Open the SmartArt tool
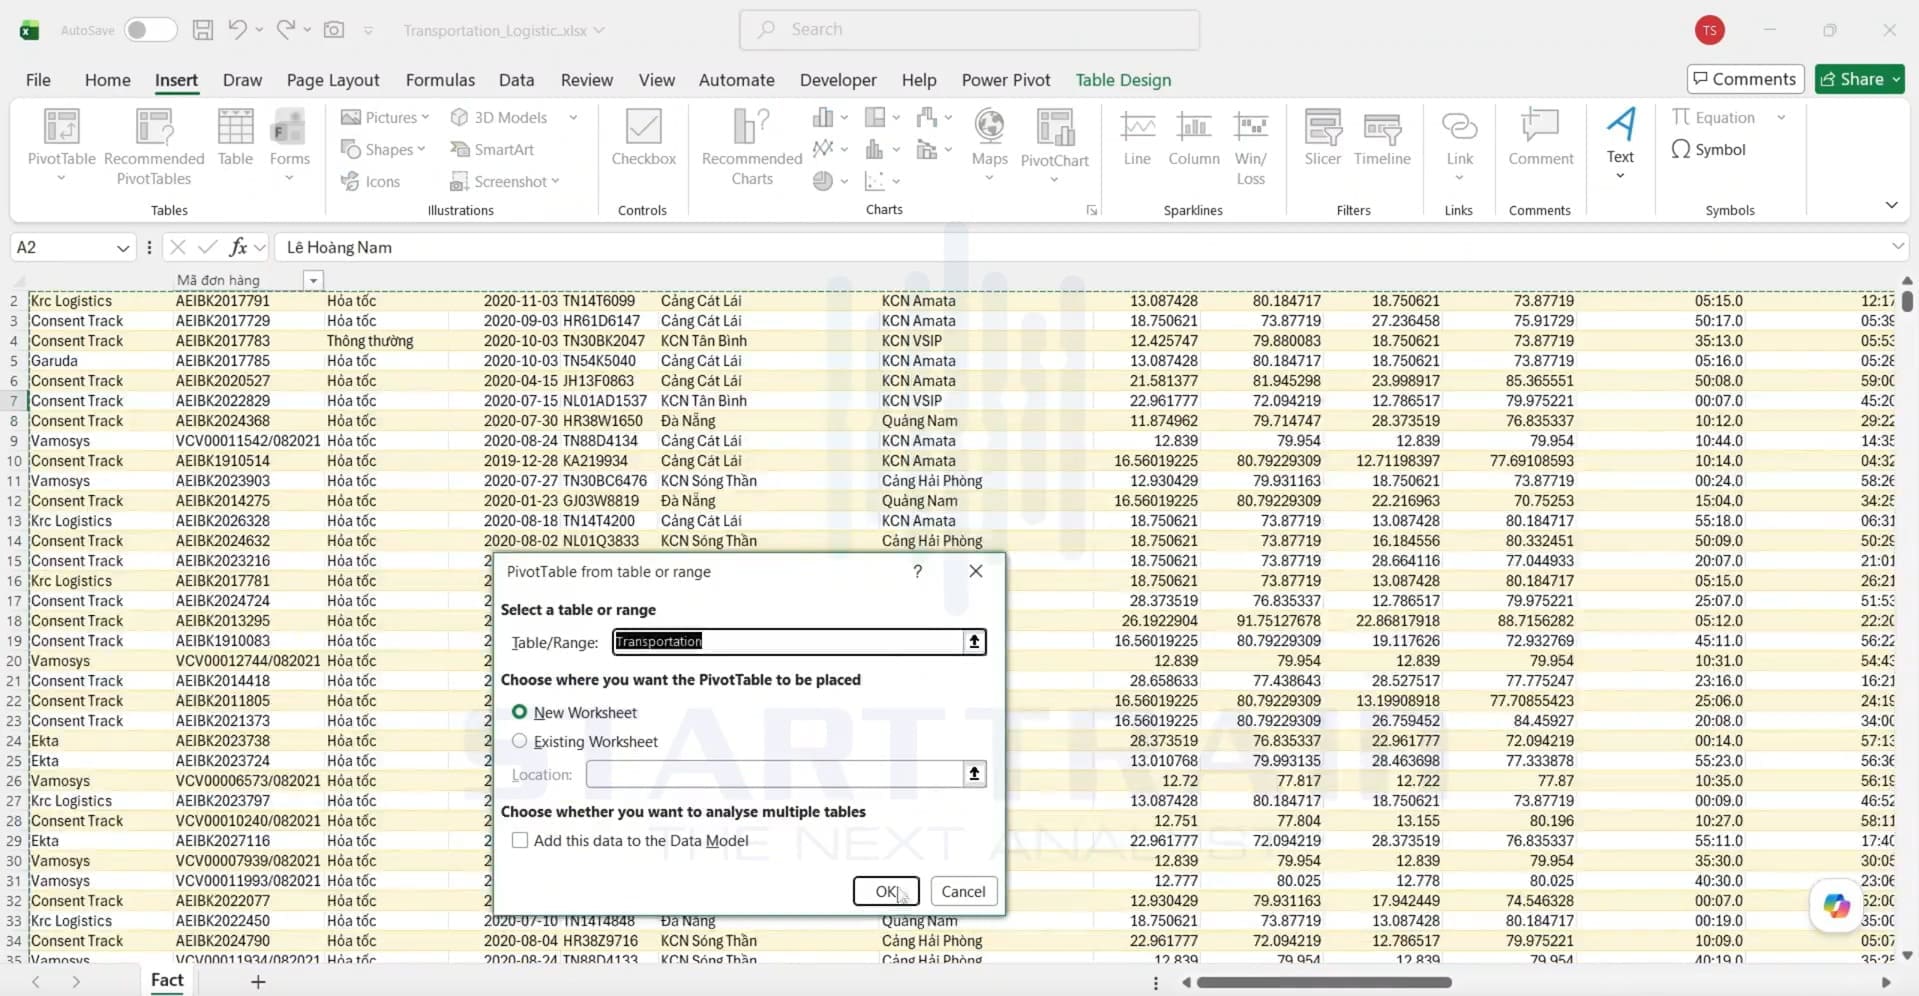The height and width of the screenshot is (996, 1919). click(492, 149)
